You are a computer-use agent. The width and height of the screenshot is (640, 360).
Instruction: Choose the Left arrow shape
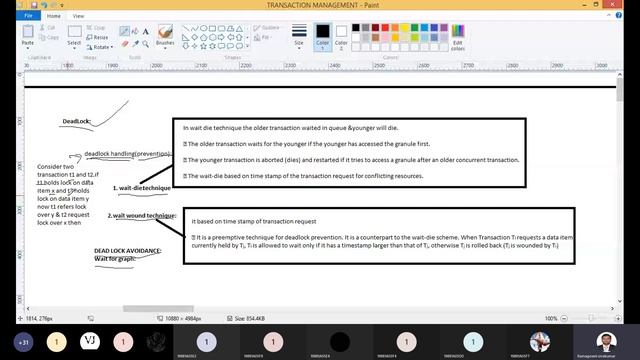coord(231,38)
